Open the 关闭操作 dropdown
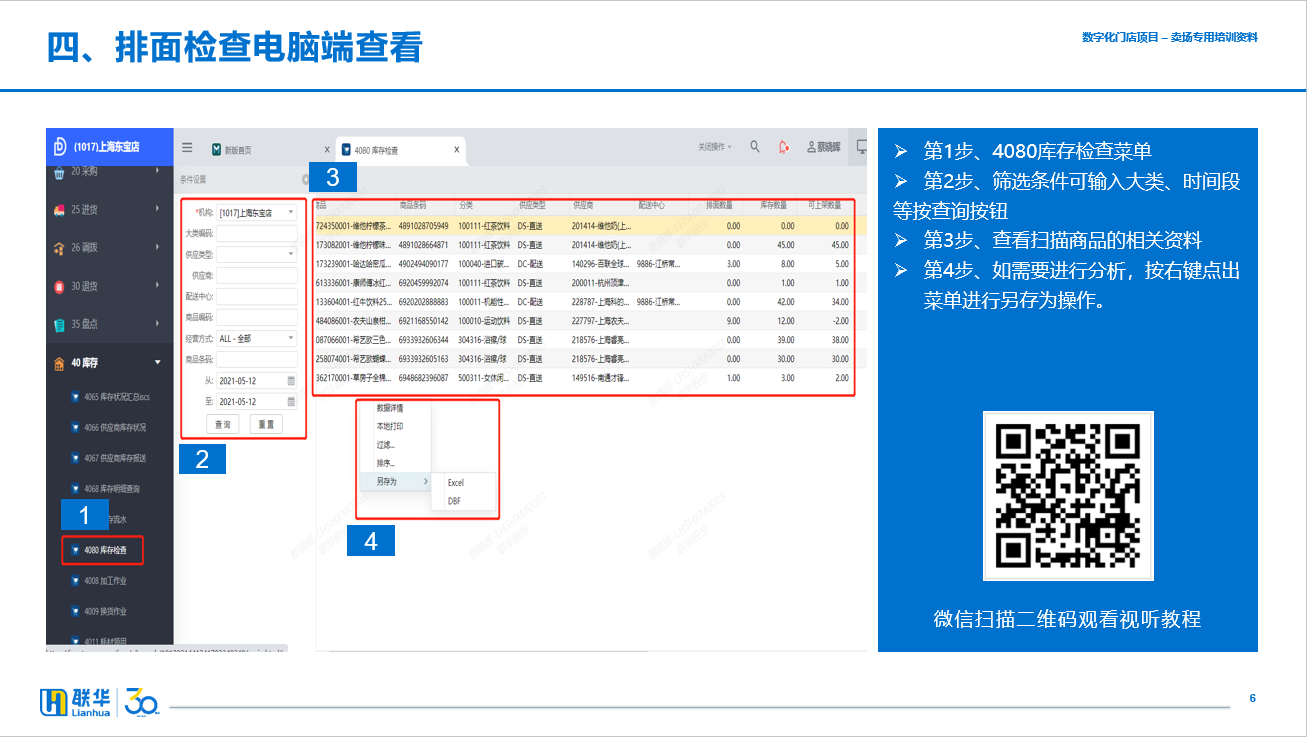The height and width of the screenshot is (737, 1307). (x=715, y=147)
